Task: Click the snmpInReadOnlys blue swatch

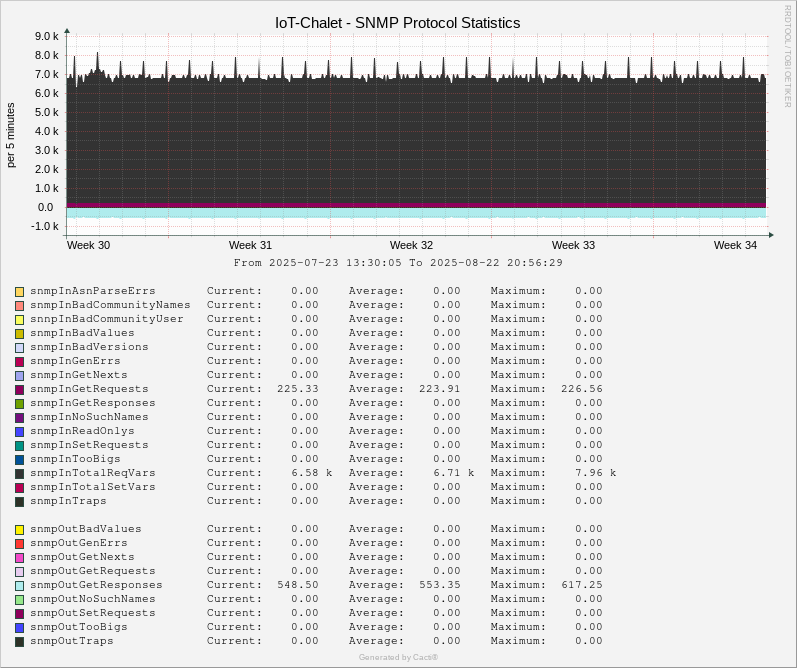Action: tap(19, 432)
